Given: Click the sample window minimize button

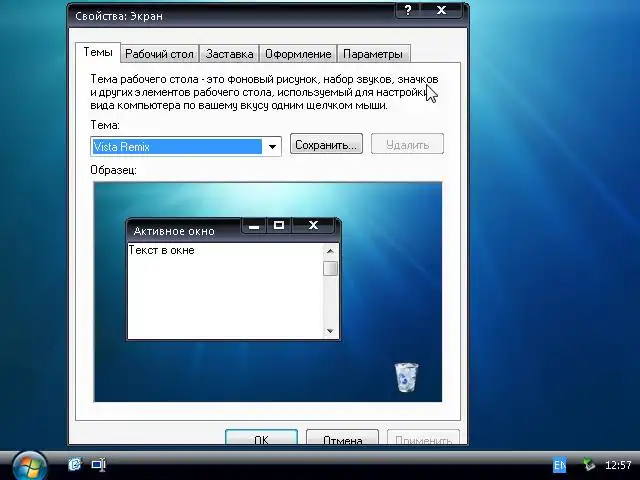Looking at the screenshot, I should [x=254, y=225].
